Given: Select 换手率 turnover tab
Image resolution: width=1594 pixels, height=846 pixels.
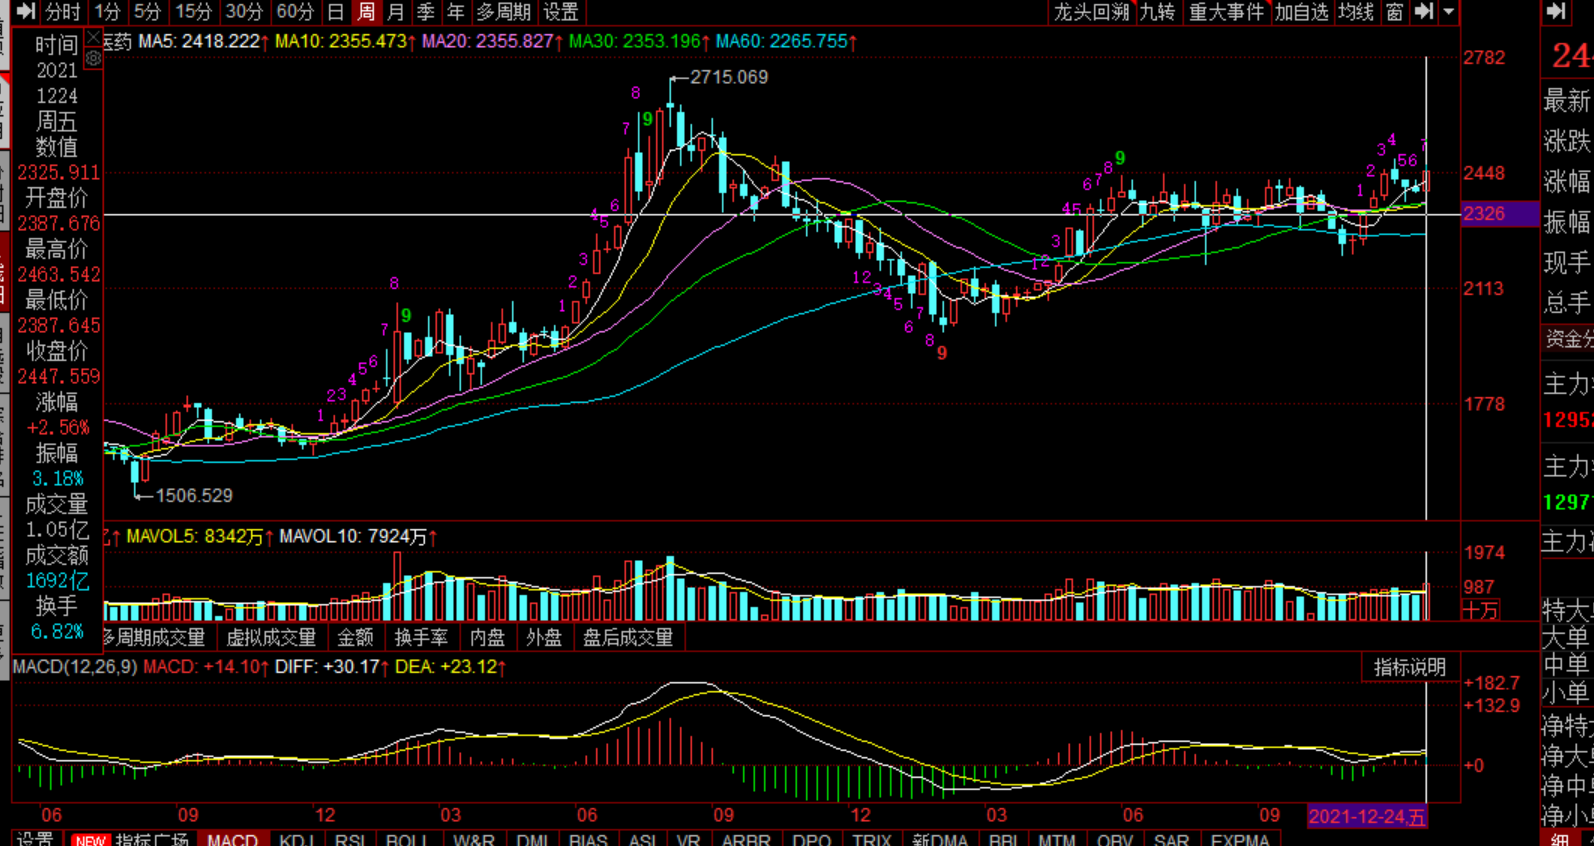Looking at the screenshot, I should pyautogui.click(x=421, y=637).
